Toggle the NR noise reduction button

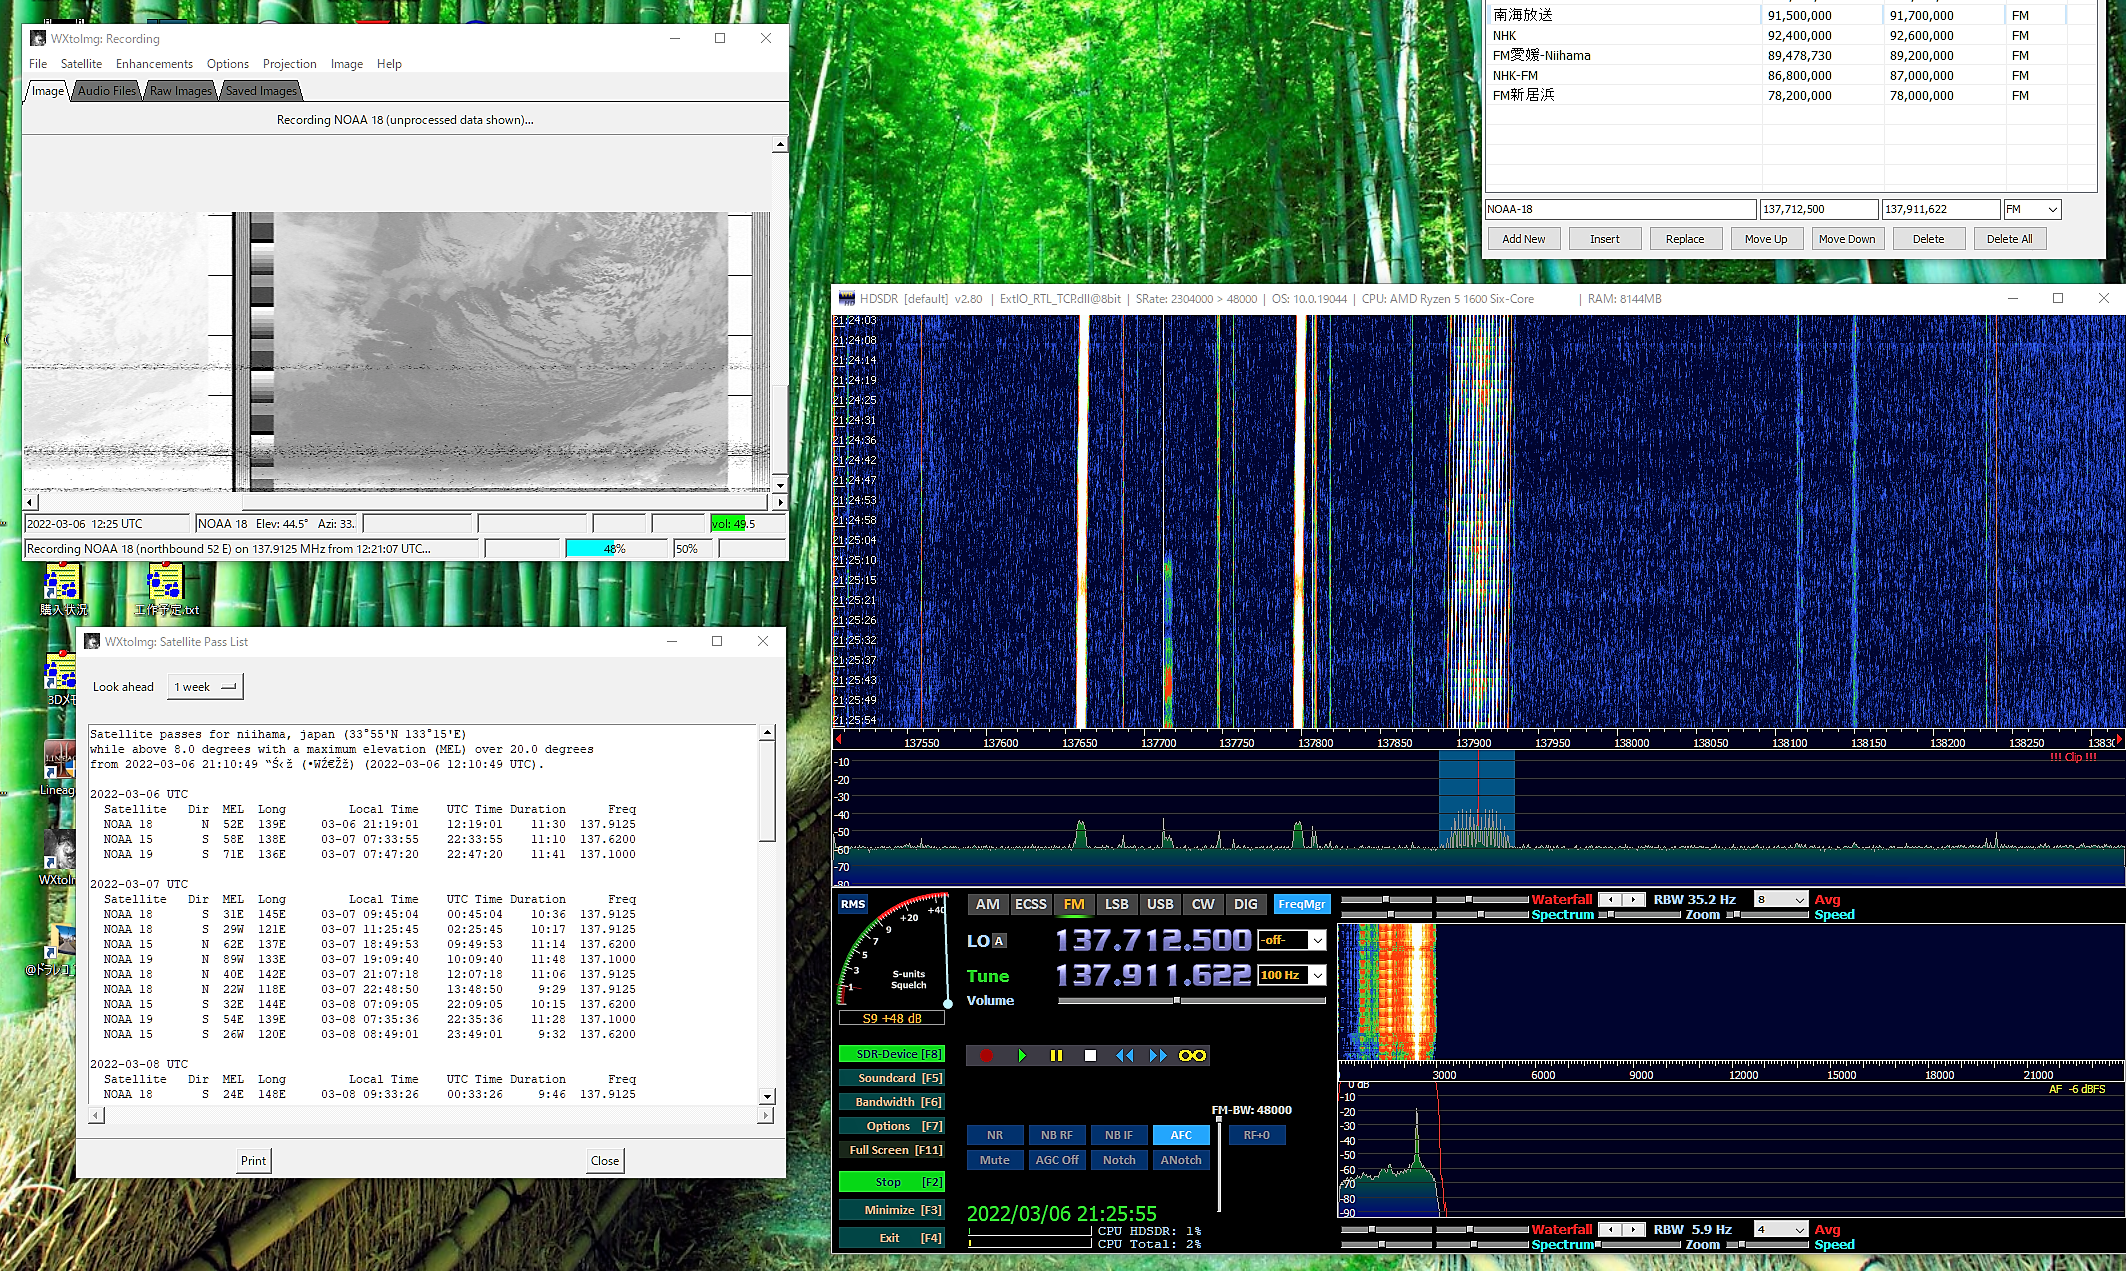coord(995,1135)
